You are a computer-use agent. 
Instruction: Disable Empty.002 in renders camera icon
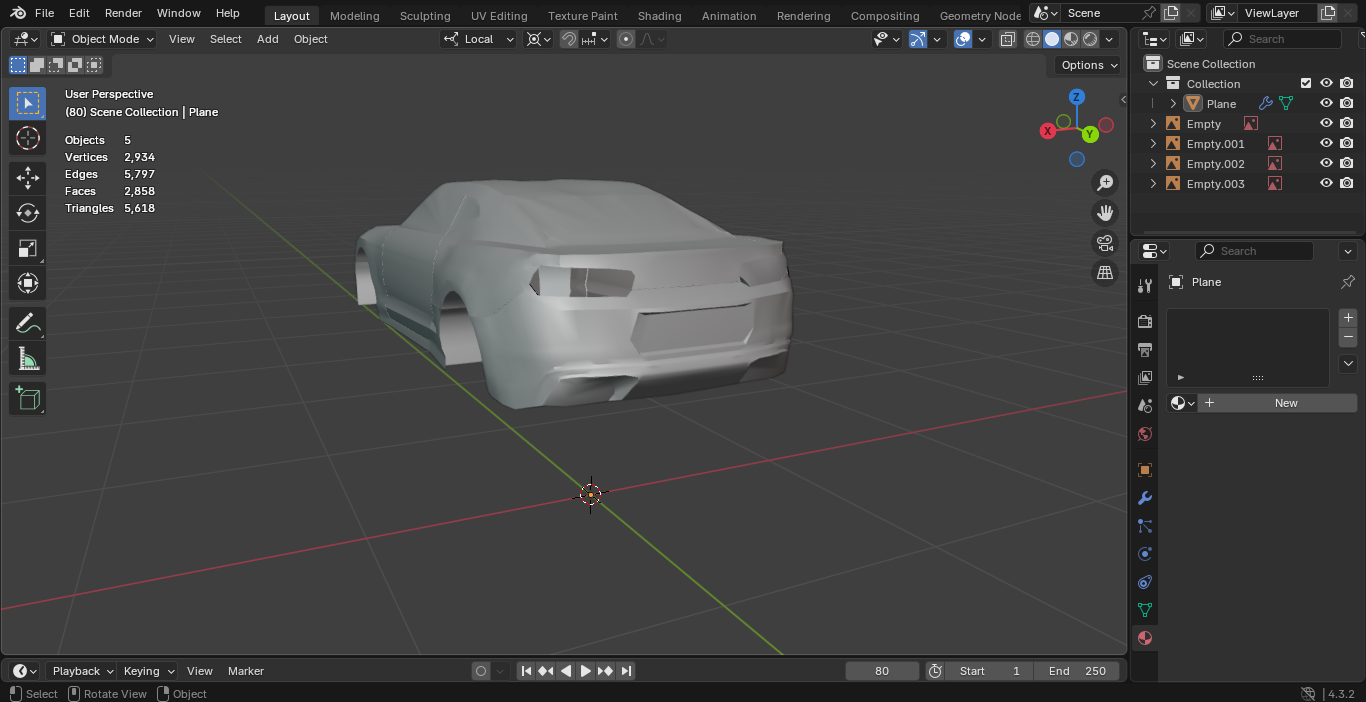pos(1347,163)
